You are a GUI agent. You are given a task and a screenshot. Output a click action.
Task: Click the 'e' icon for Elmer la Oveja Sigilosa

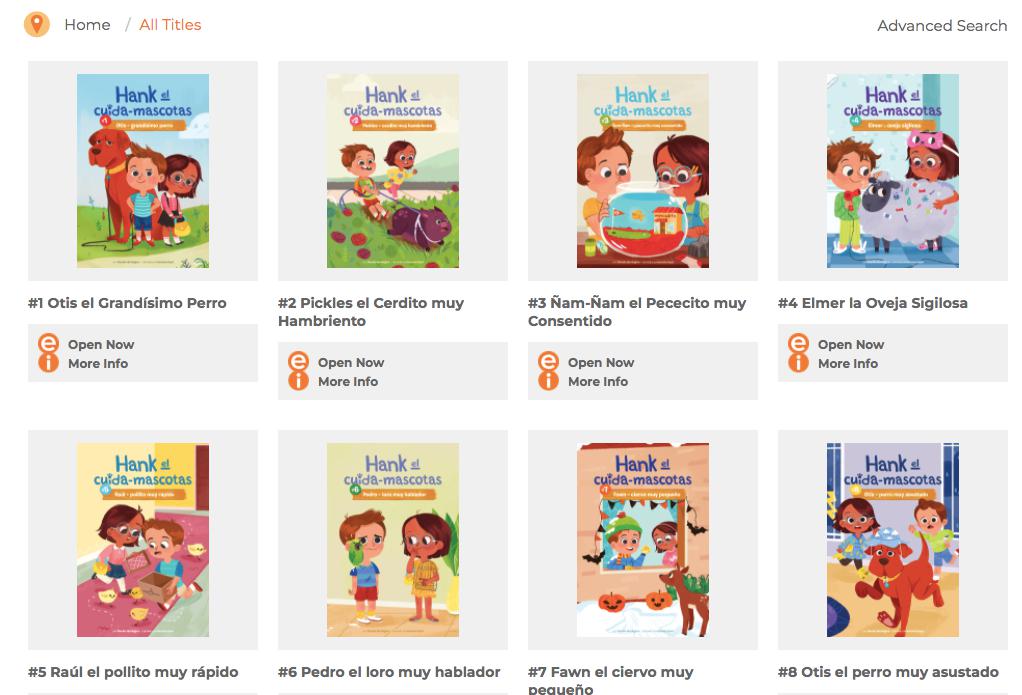[798, 343]
